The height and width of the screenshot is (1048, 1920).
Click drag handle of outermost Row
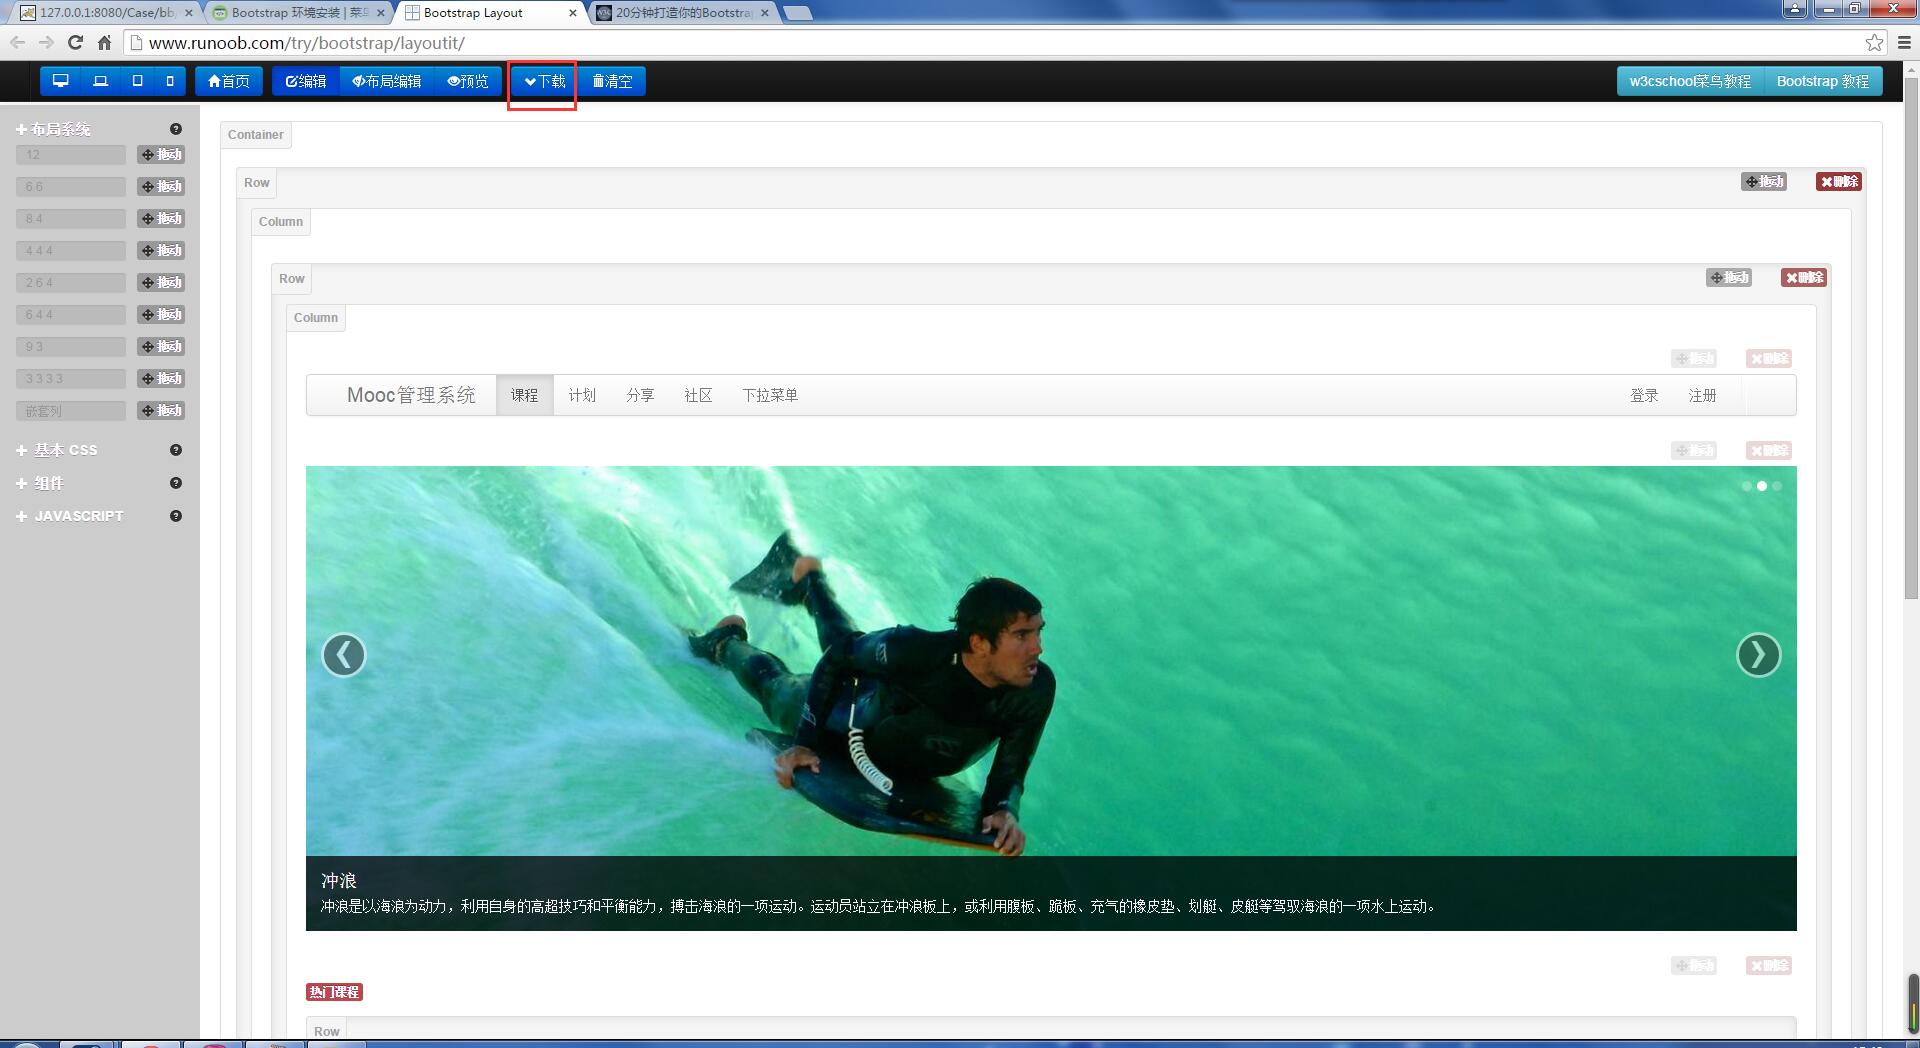[x=1764, y=182]
